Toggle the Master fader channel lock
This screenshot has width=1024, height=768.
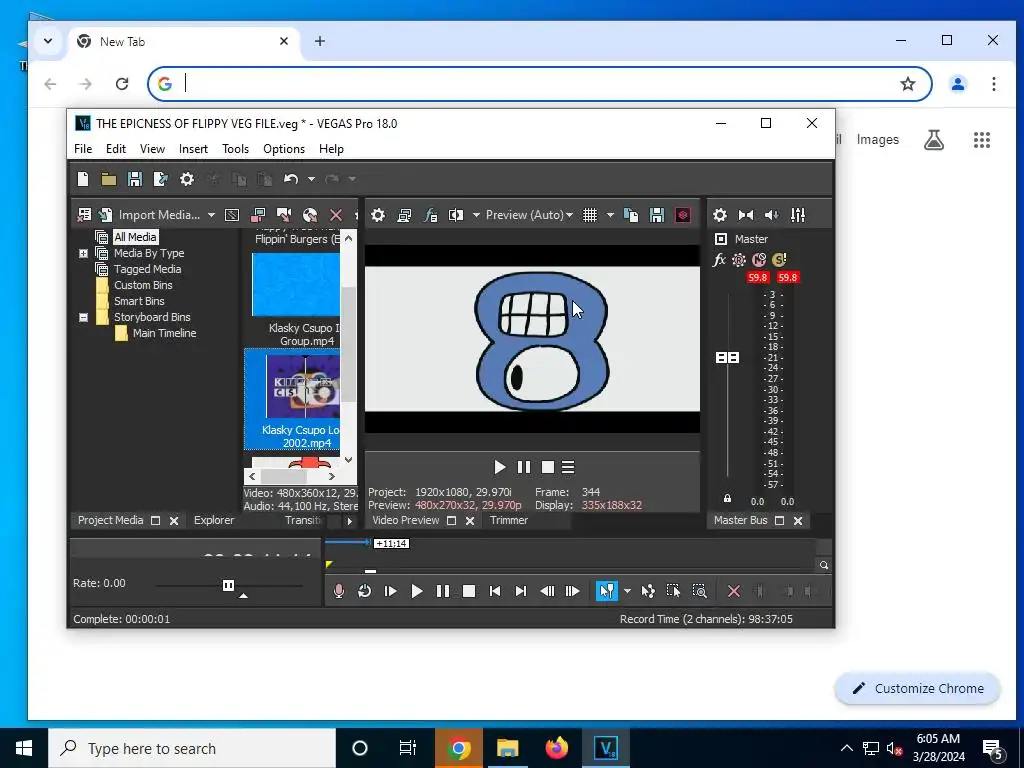(x=728, y=498)
